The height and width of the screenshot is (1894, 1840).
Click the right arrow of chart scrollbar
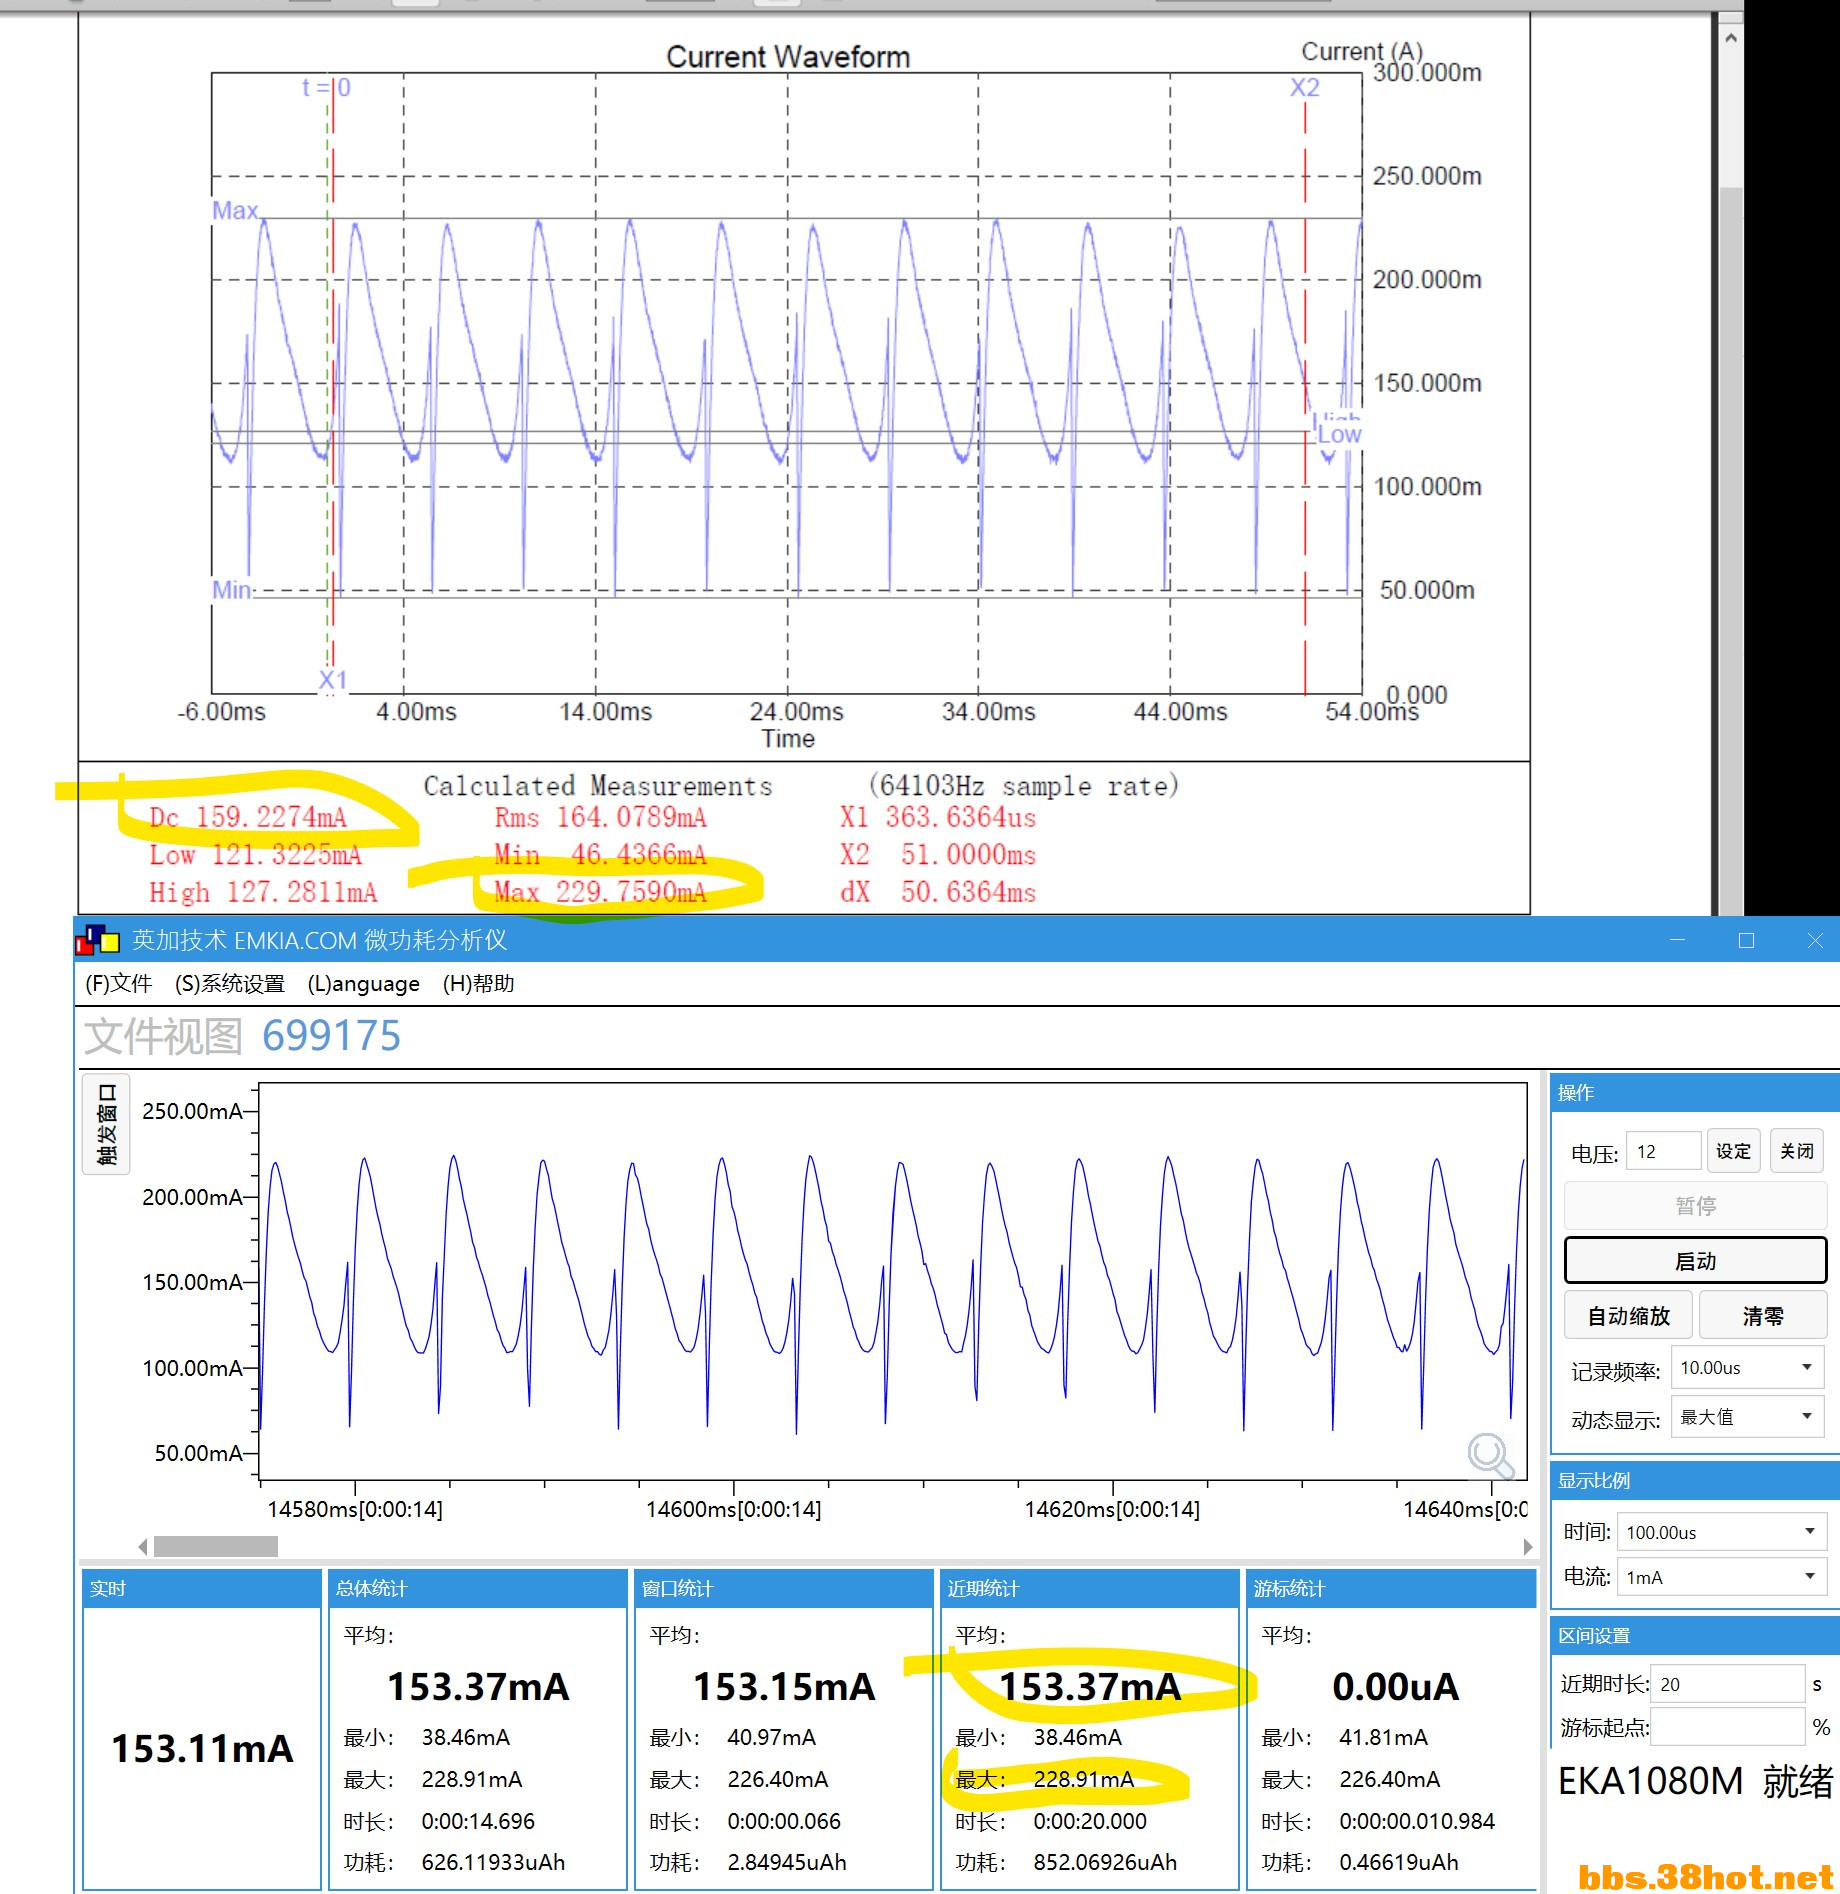pyautogui.click(x=1527, y=1547)
